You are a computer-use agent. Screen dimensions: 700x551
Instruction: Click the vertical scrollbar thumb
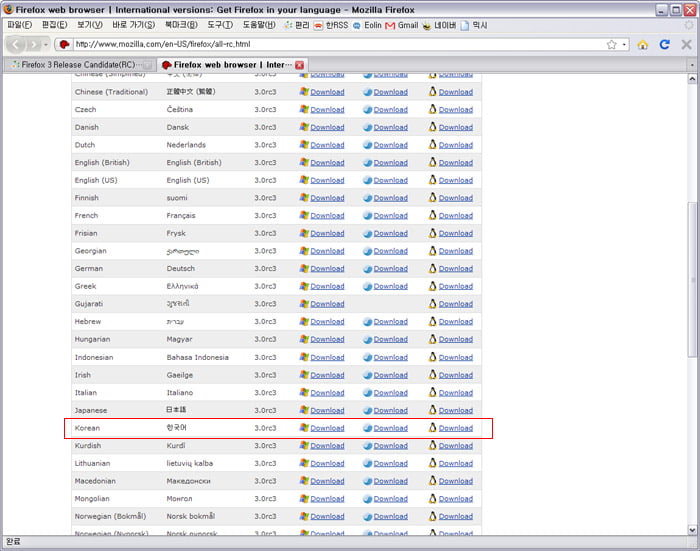(x=692, y=280)
